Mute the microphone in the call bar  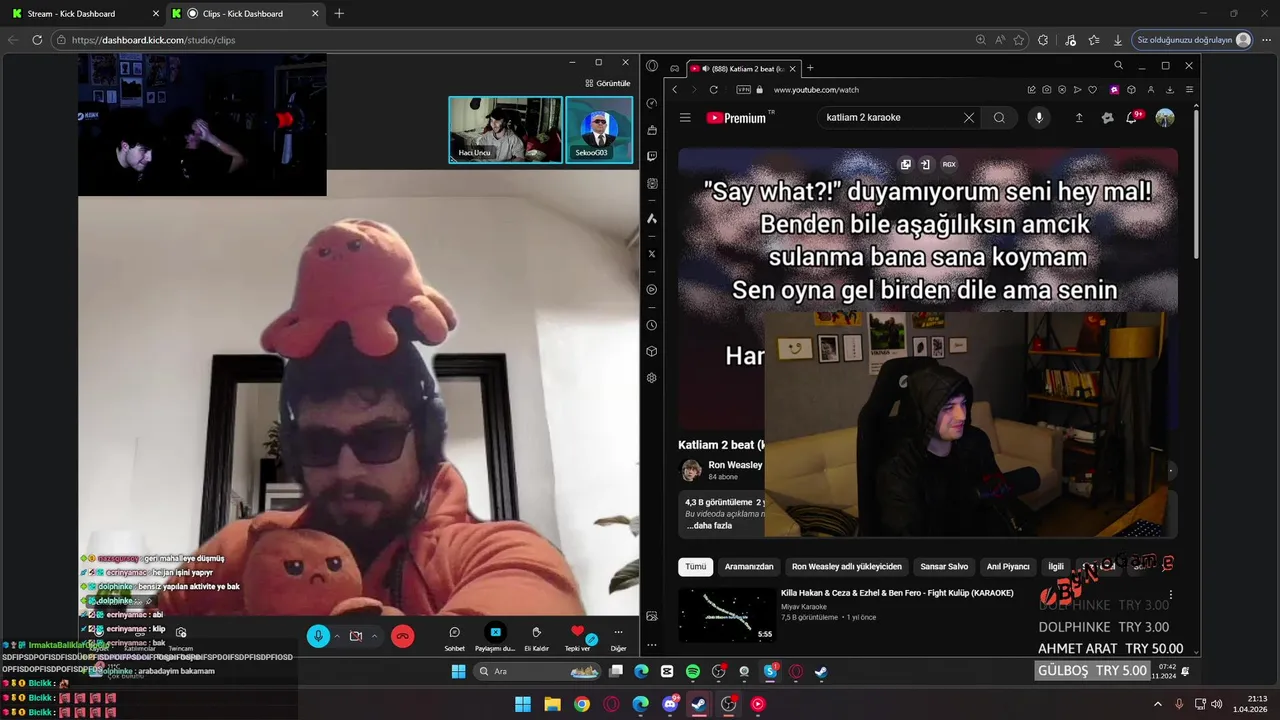pos(318,636)
